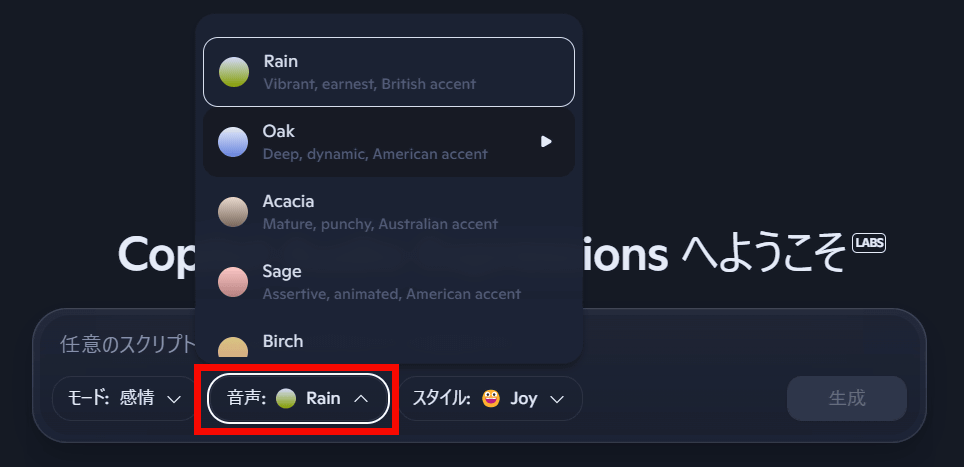
Task: Expand the スタイル: Joy dropdown
Action: coord(490,399)
